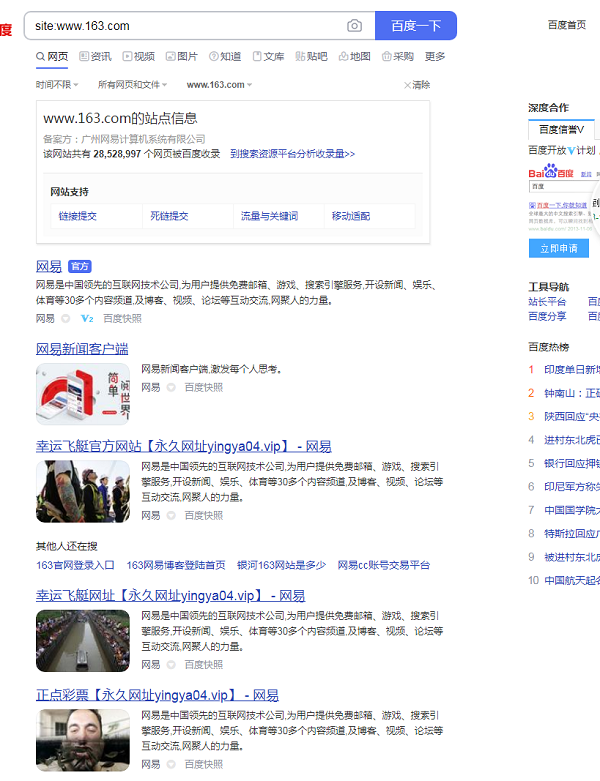
Task: Open the 更多 menu
Action: pyautogui.click(x=435, y=56)
